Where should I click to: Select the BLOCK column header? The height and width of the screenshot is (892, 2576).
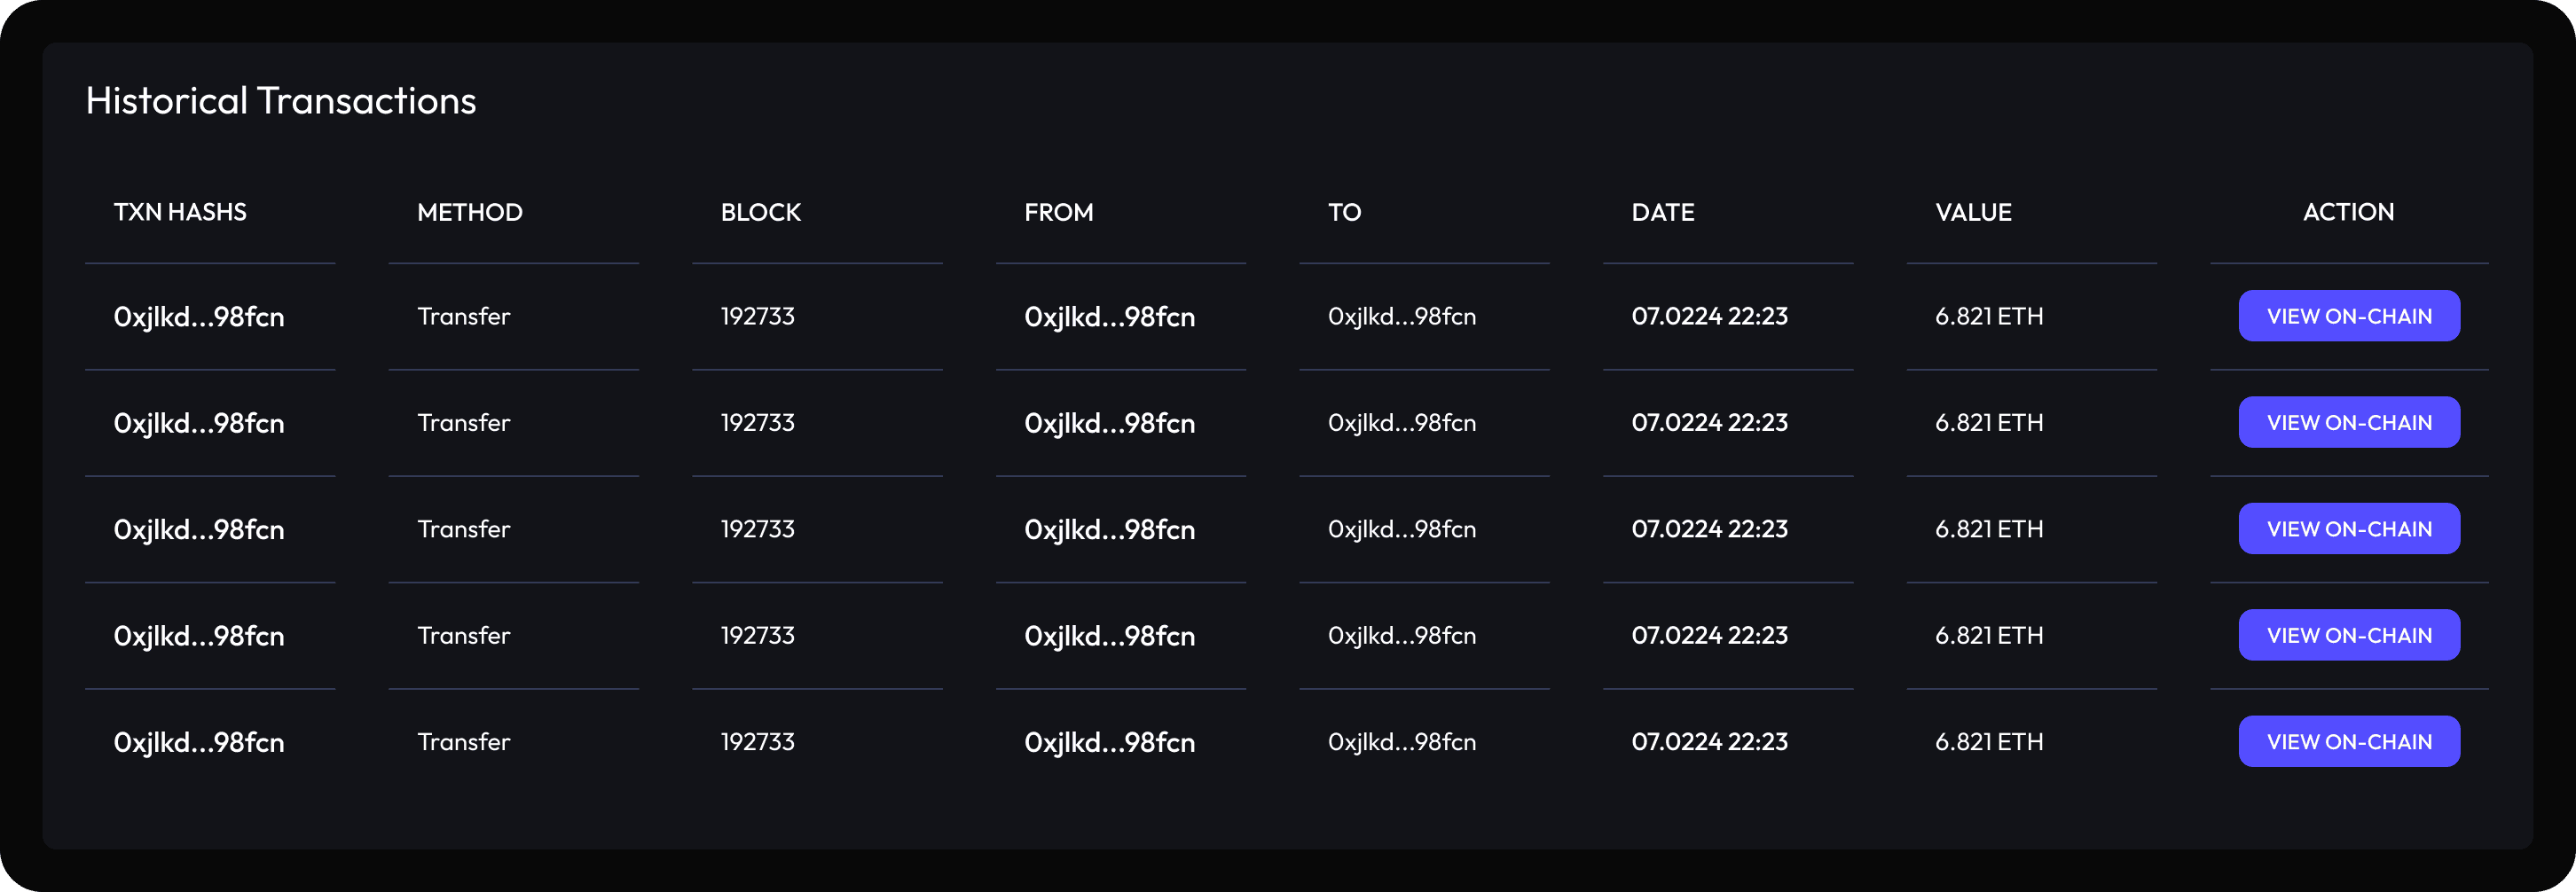click(x=761, y=212)
